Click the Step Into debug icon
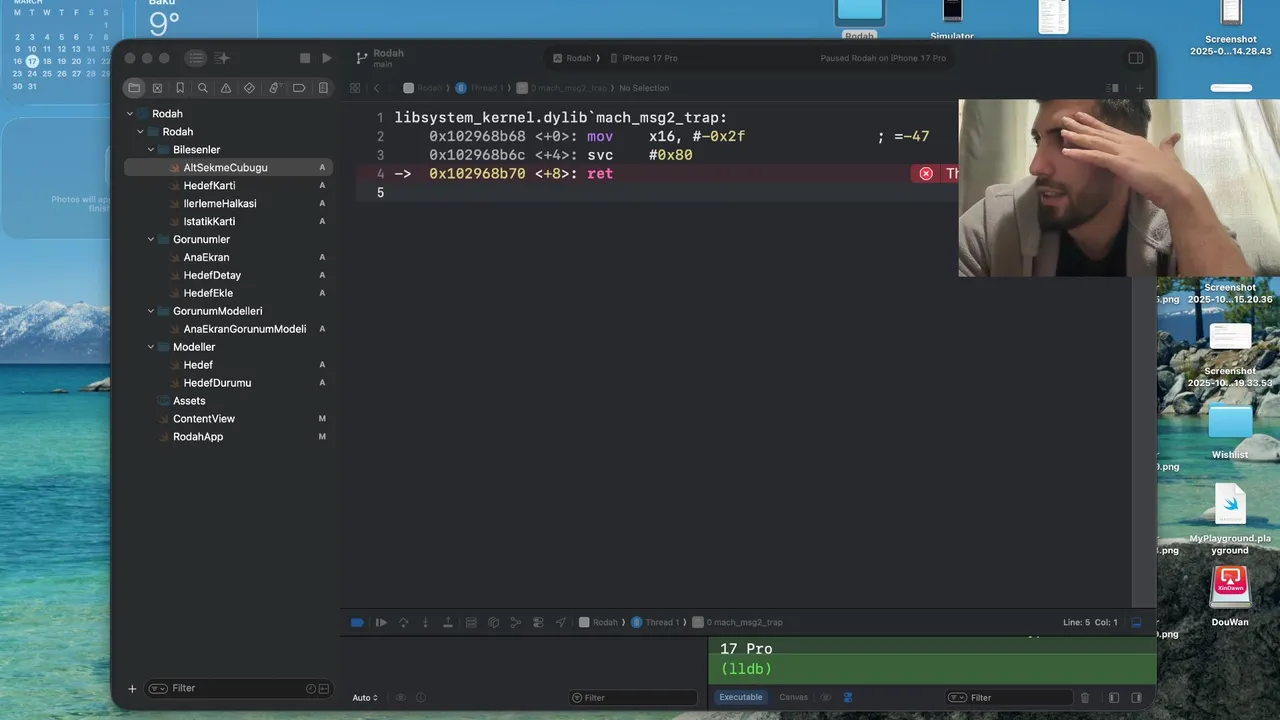 point(426,622)
